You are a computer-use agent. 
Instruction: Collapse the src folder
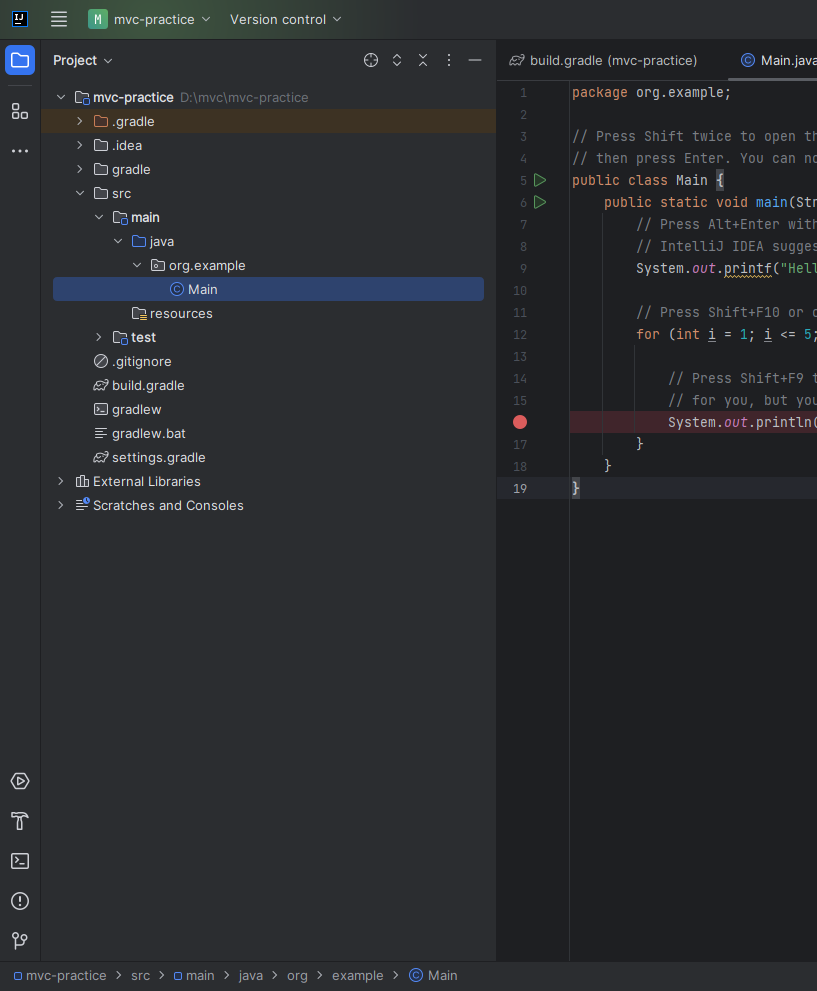click(80, 193)
